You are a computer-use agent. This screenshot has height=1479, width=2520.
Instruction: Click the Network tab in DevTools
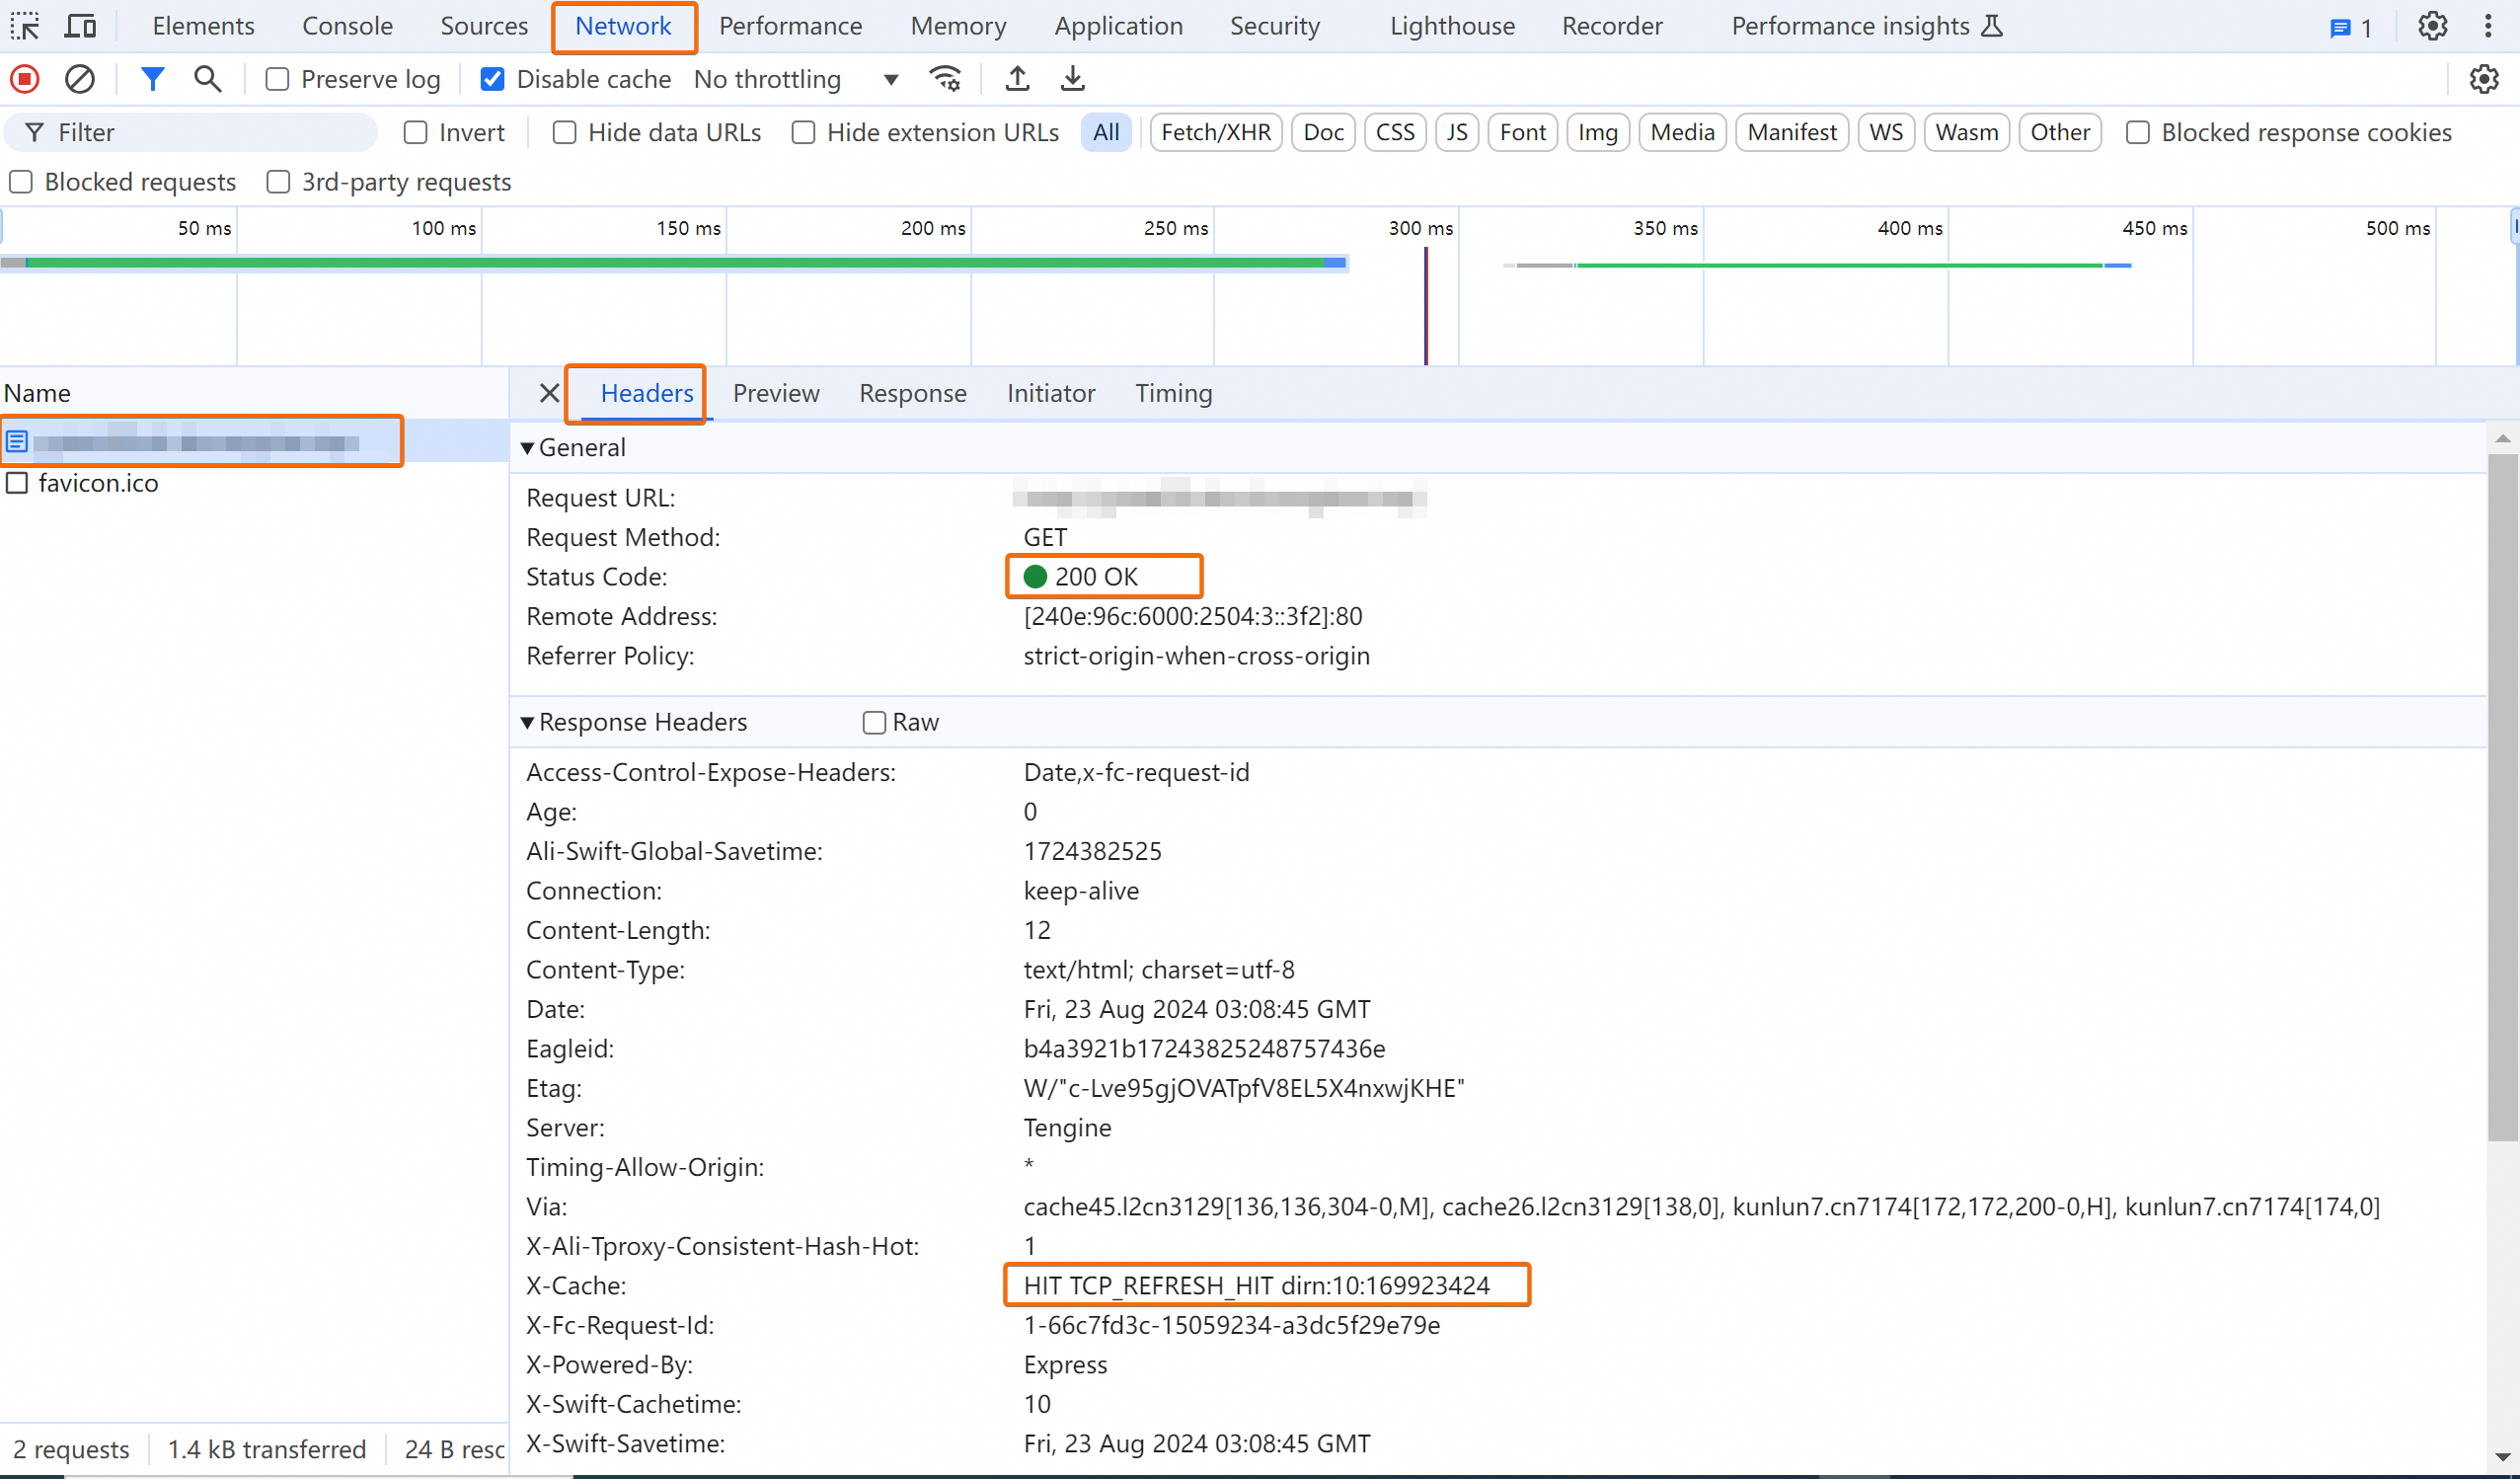tap(623, 25)
